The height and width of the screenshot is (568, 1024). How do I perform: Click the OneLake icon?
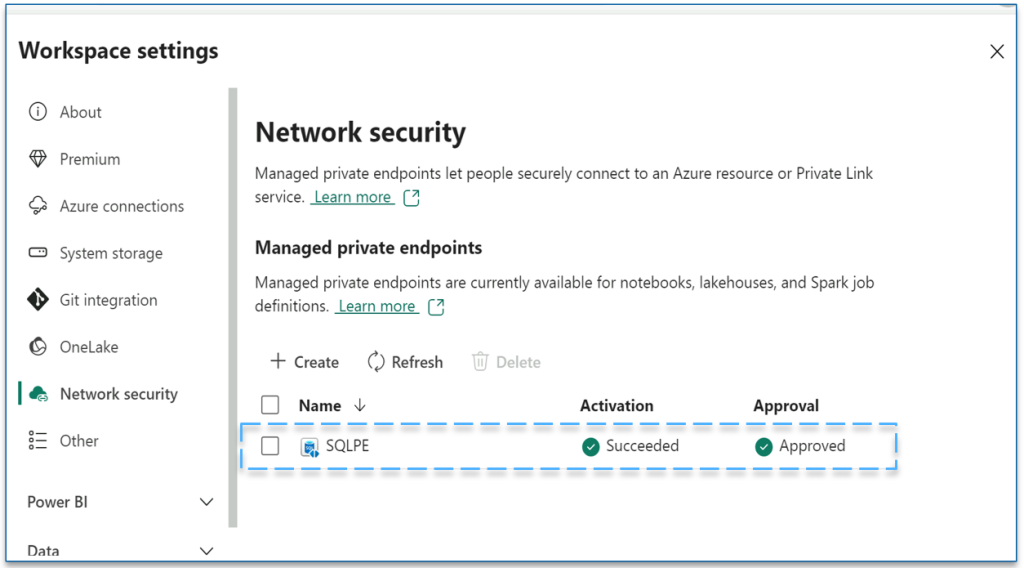click(x=38, y=347)
